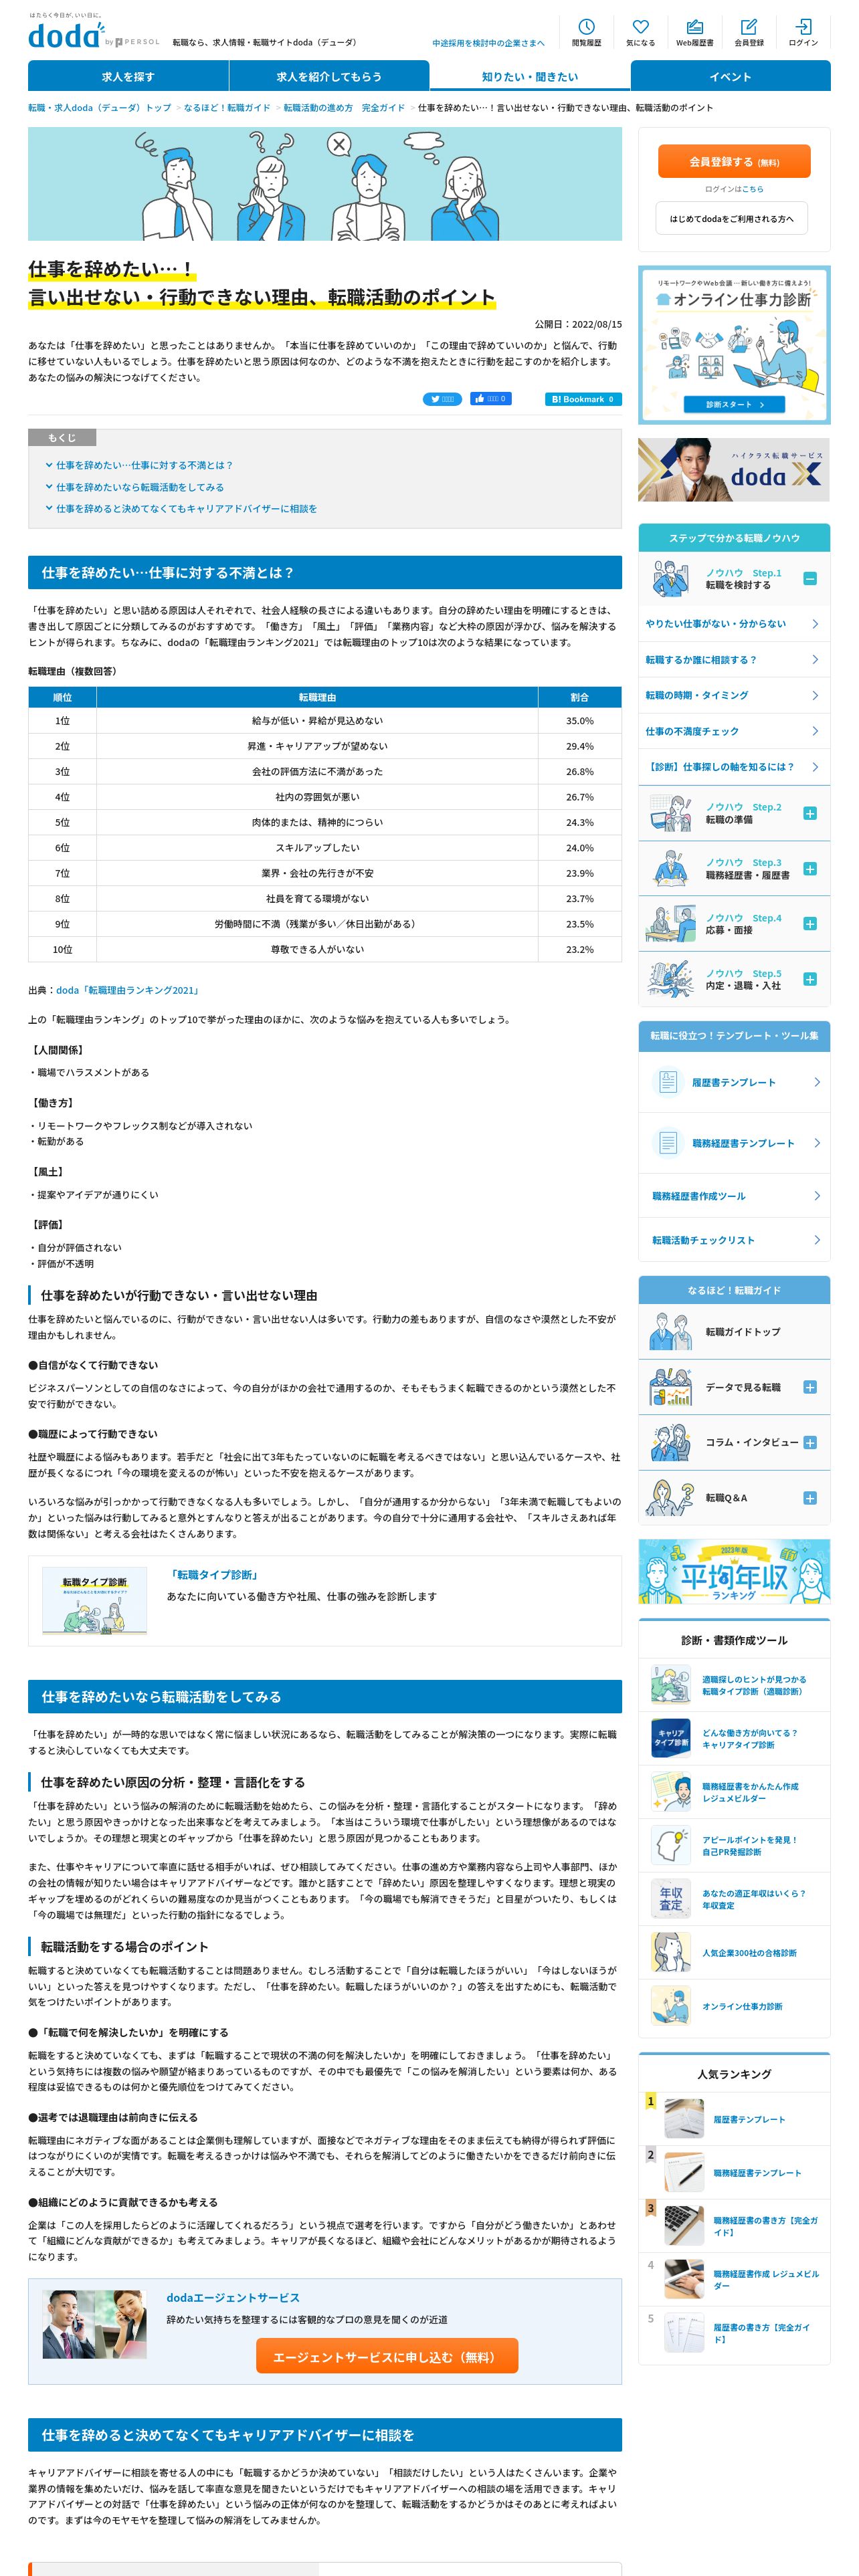The height and width of the screenshot is (2576, 859).
Task: Open 転職ガイドトップ in the guide menu
Action: coord(734,1332)
